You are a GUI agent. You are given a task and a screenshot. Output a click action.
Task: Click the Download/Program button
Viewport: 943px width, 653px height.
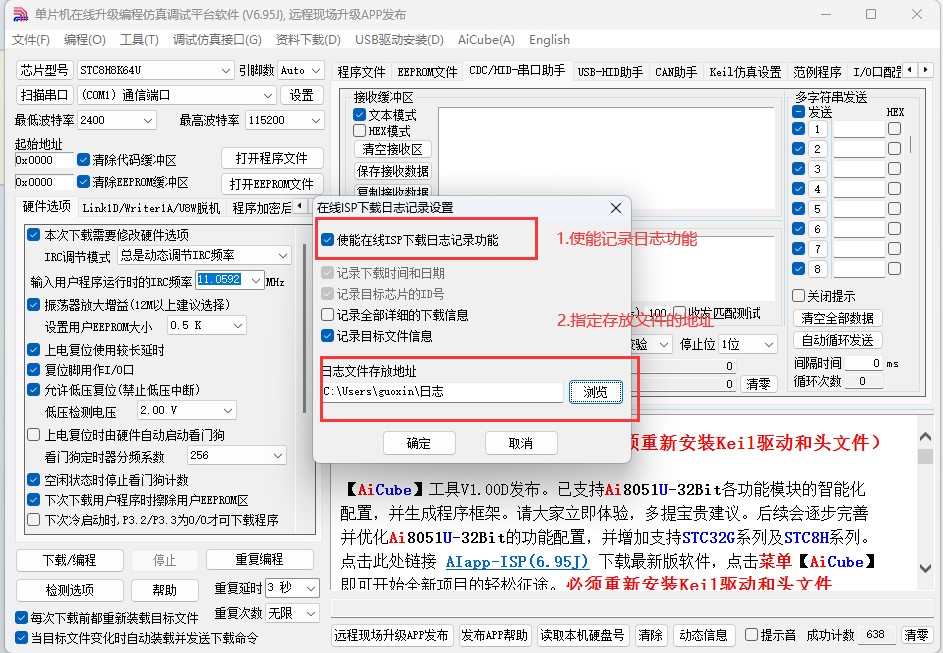pyautogui.click(x=70, y=560)
